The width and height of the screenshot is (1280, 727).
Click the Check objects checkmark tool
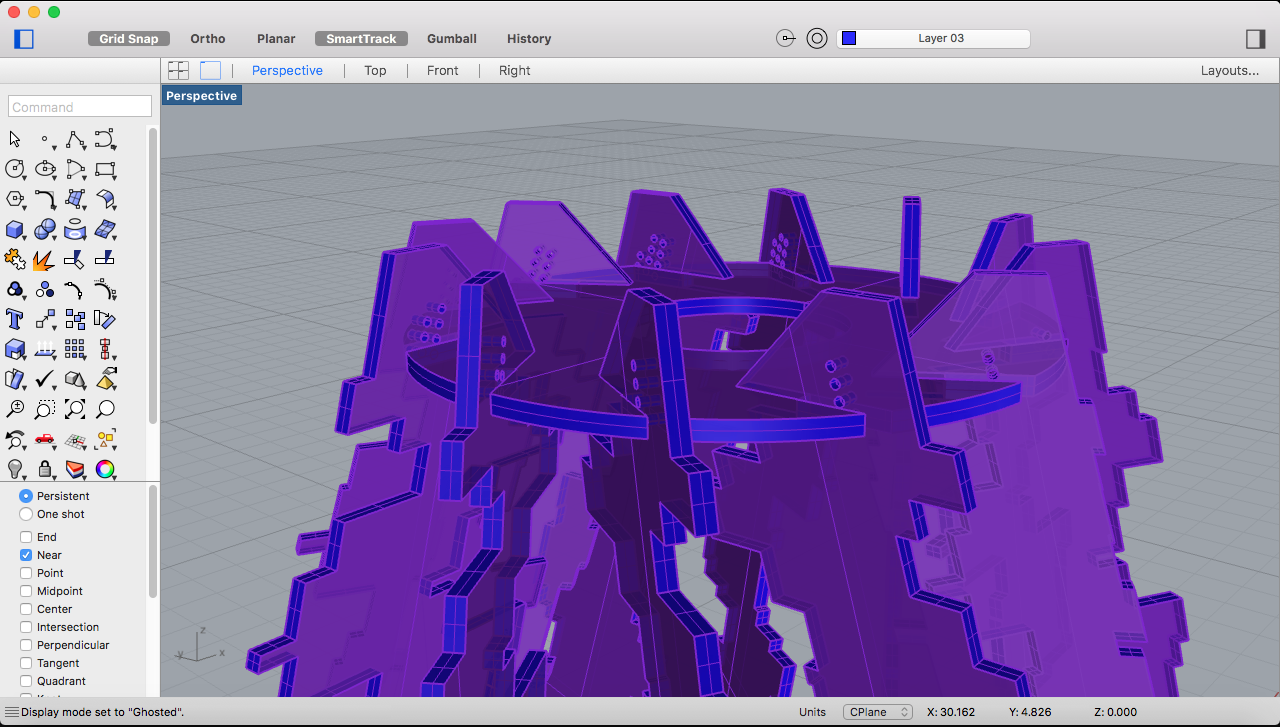(x=45, y=379)
